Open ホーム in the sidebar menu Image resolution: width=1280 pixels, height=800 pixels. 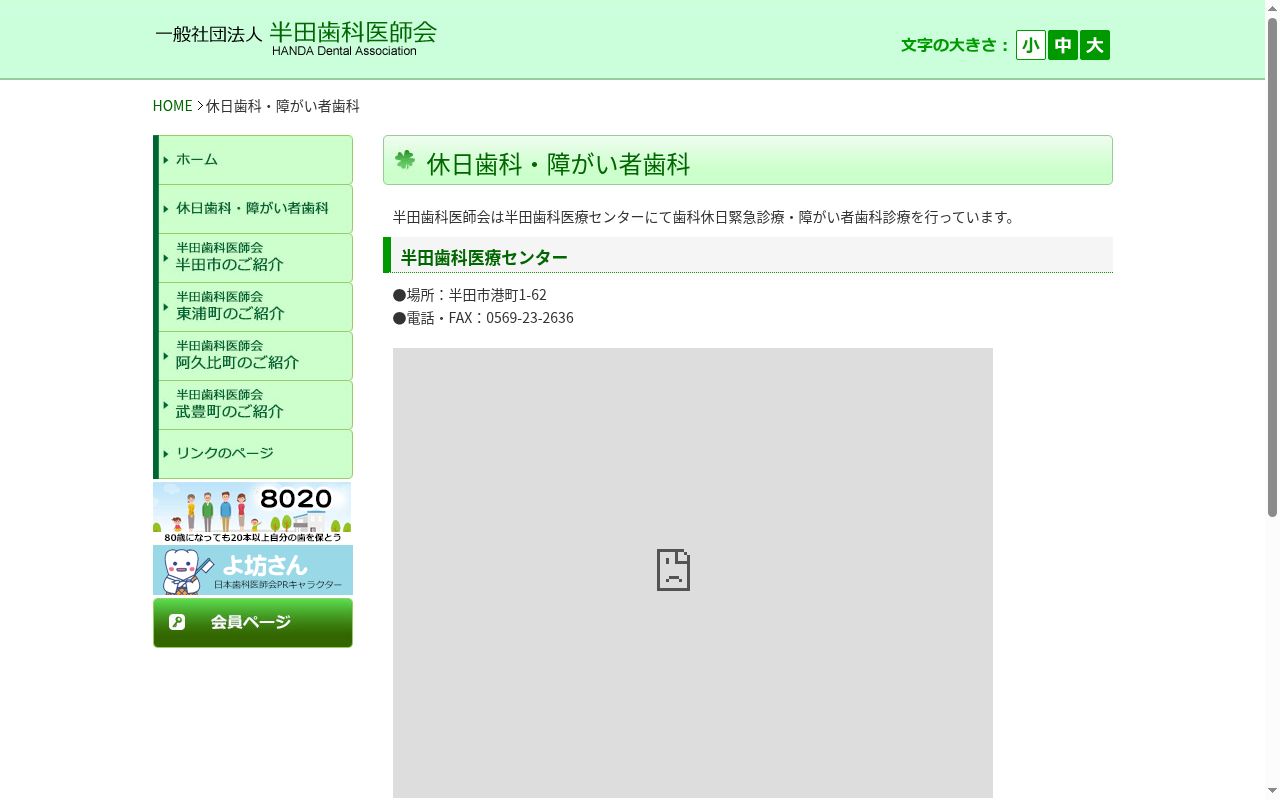[253, 160]
